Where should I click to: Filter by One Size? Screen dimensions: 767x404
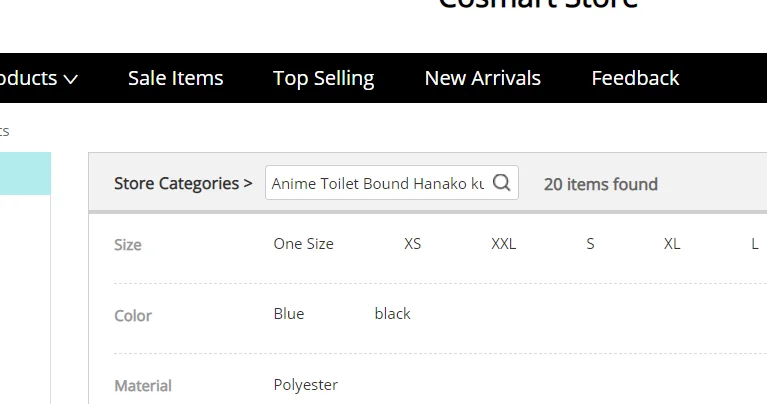pos(304,244)
